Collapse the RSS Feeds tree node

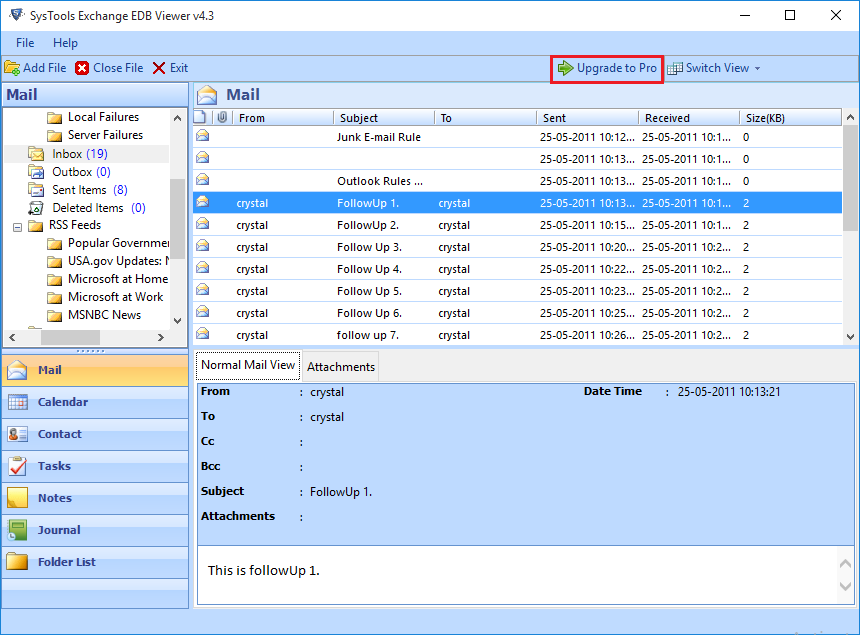pyautogui.click(x=18, y=226)
